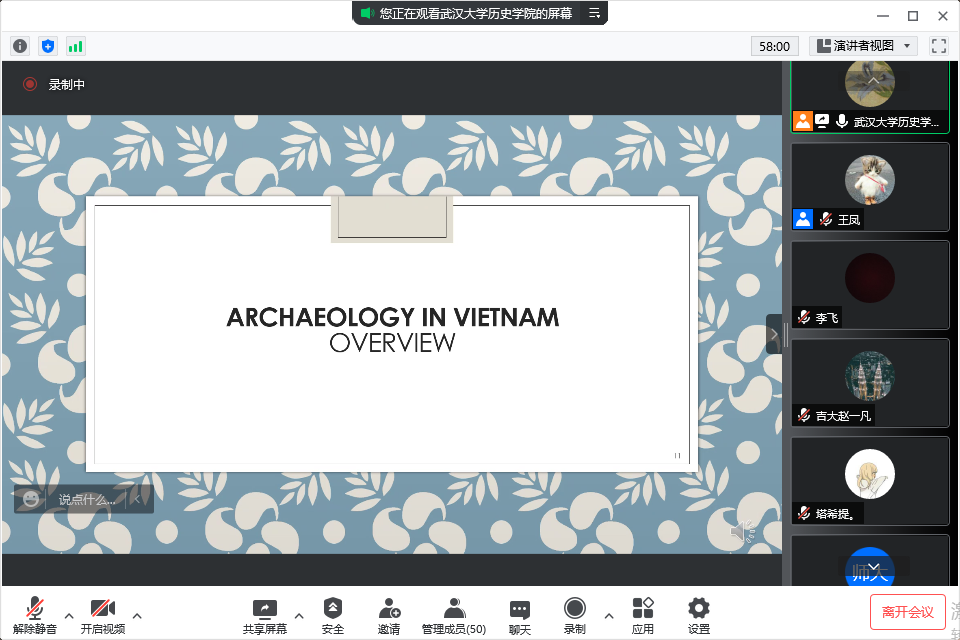Open the screen-sharing options menu in top banner
The width and height of the screenshot is (960, 640).
pos(594,13)
